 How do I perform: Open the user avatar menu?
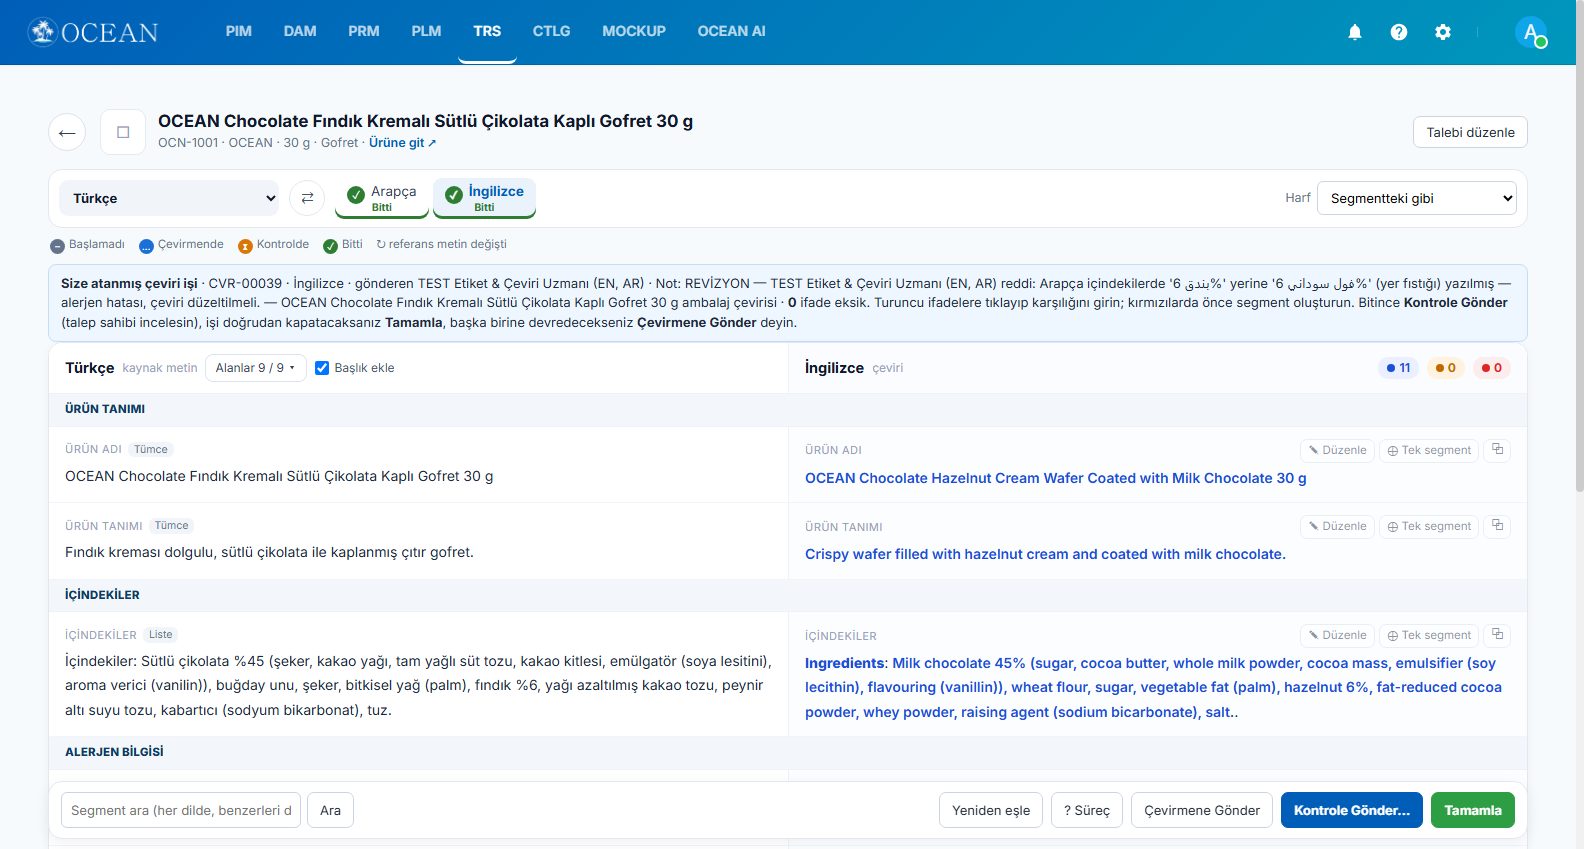(x=1531, y=32)
